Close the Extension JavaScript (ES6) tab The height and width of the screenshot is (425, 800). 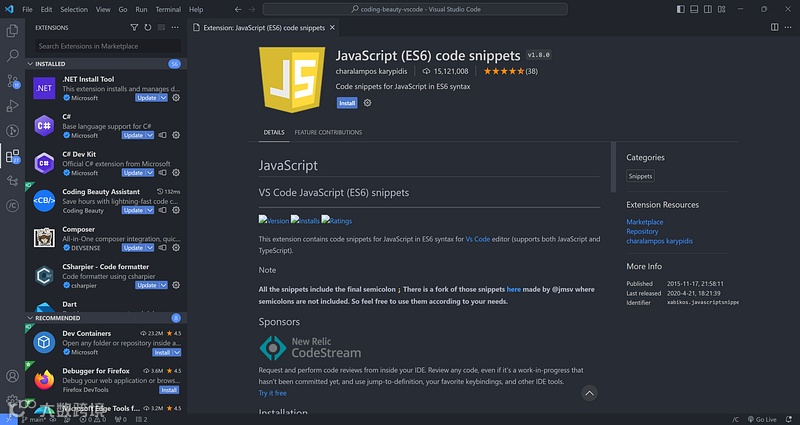tap(332, 28)
